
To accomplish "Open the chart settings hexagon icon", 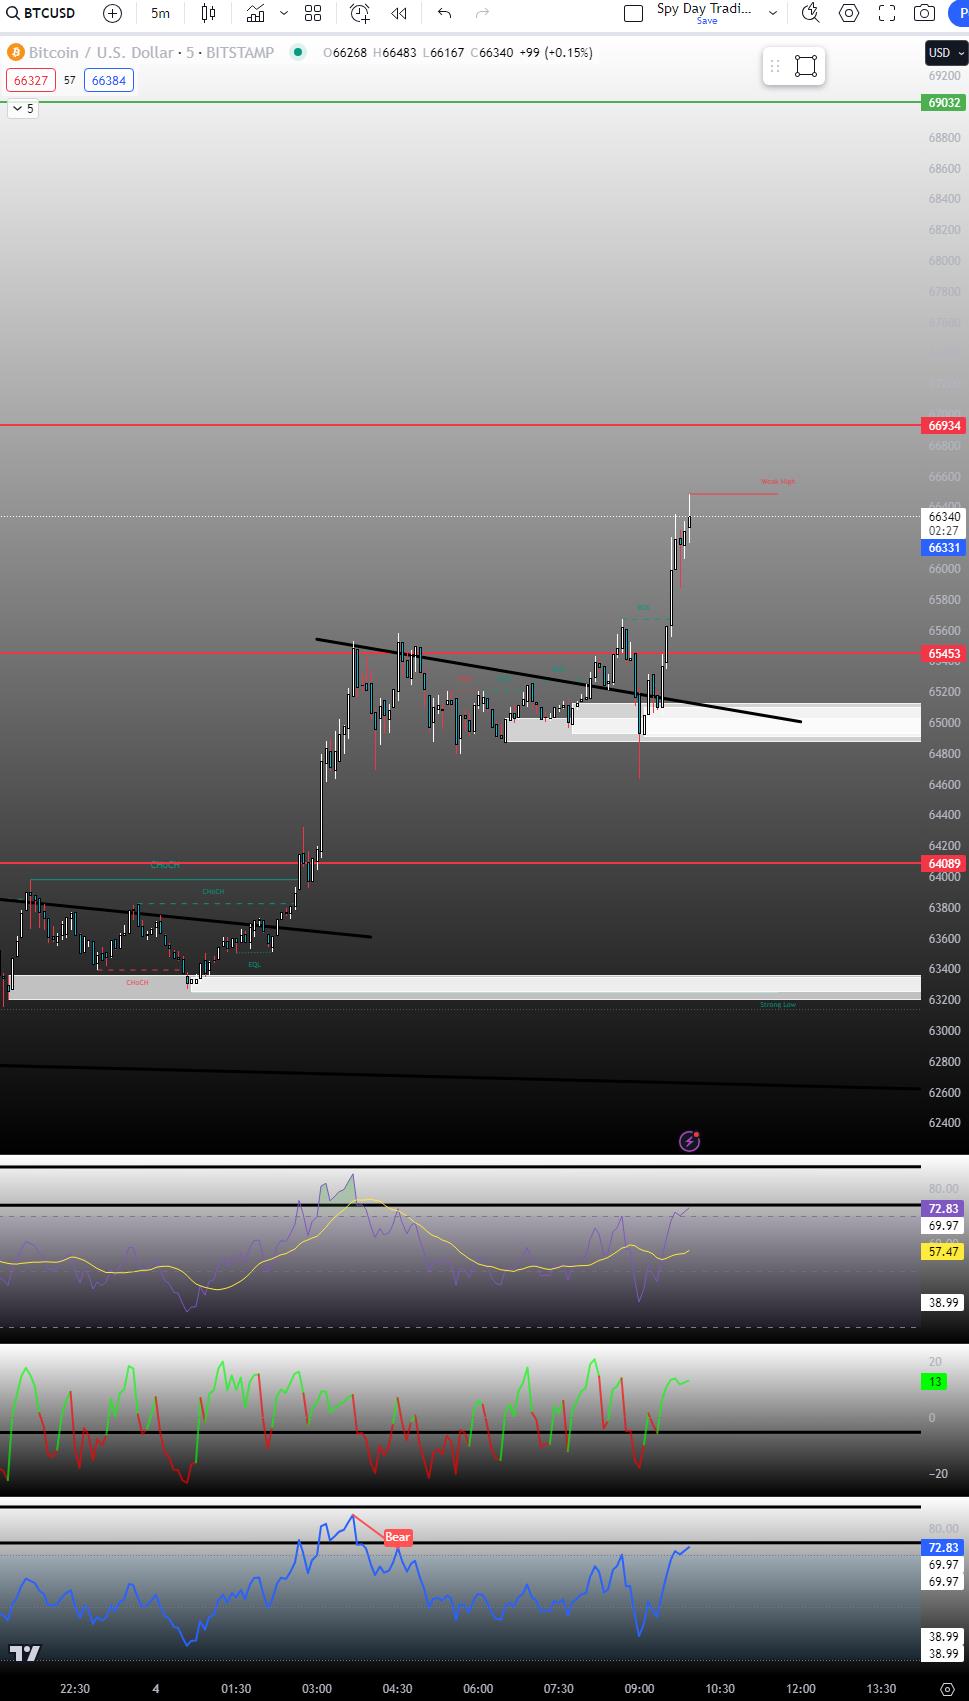I will click(849, 13).
